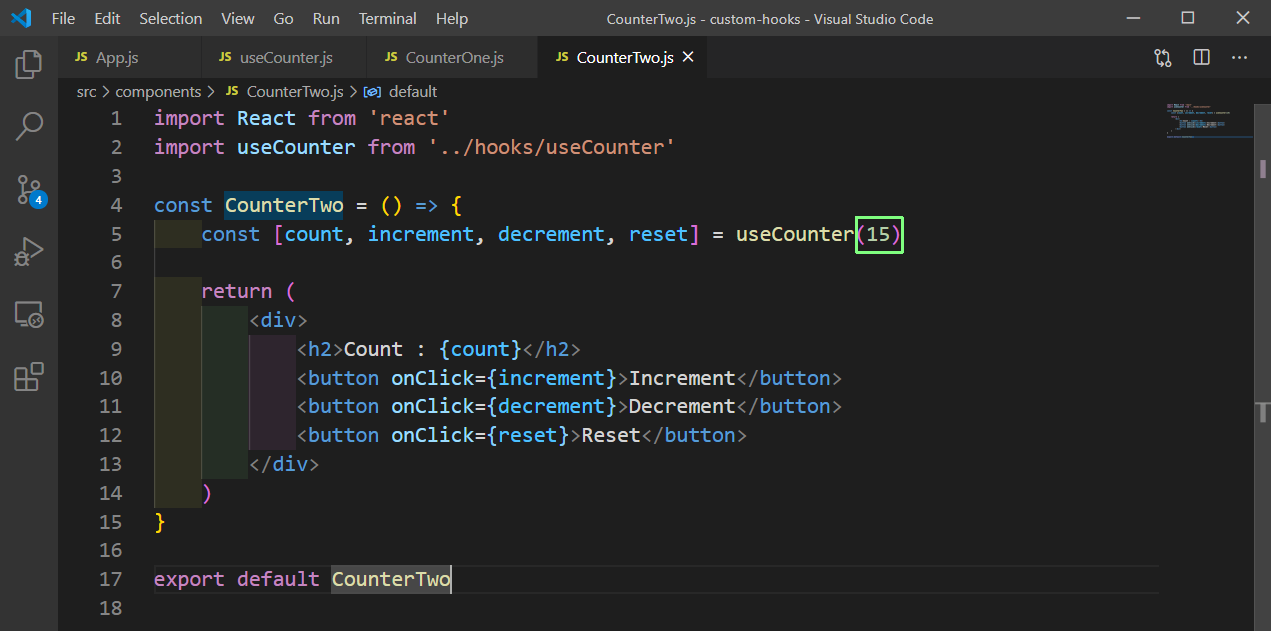Click CounterTwo in export default line
The image size is (1271, 631).
391,579
